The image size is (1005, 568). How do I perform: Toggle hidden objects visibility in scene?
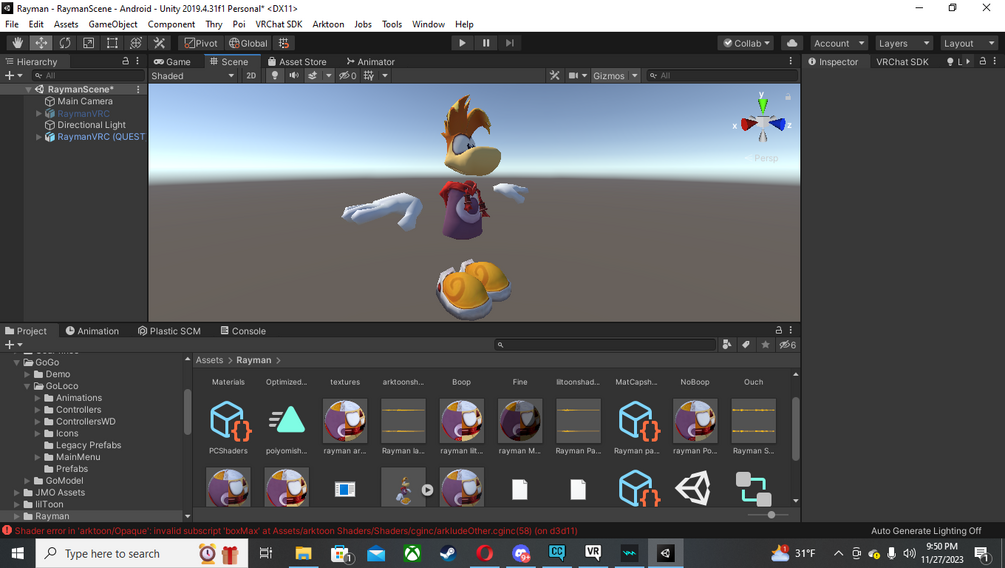click(x=348, y=76)
